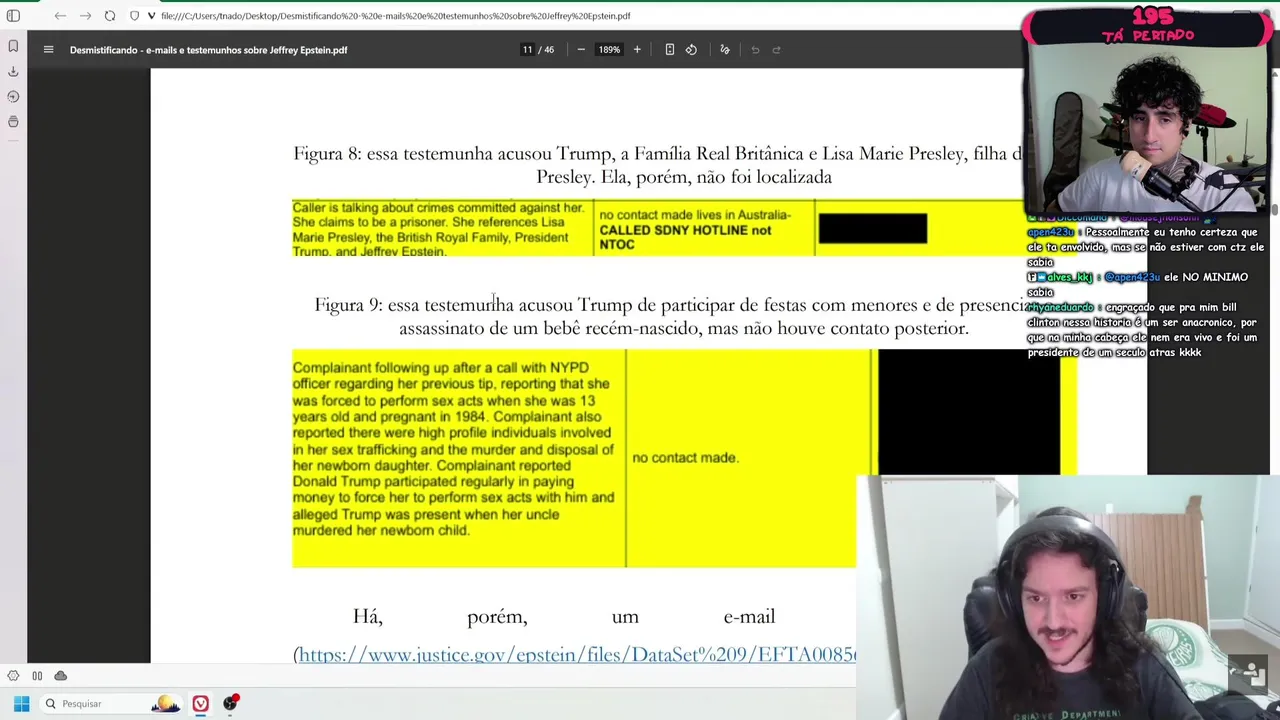1280x720 pixels.
Task: Reload the PDF page
Action: click(110, 16)
